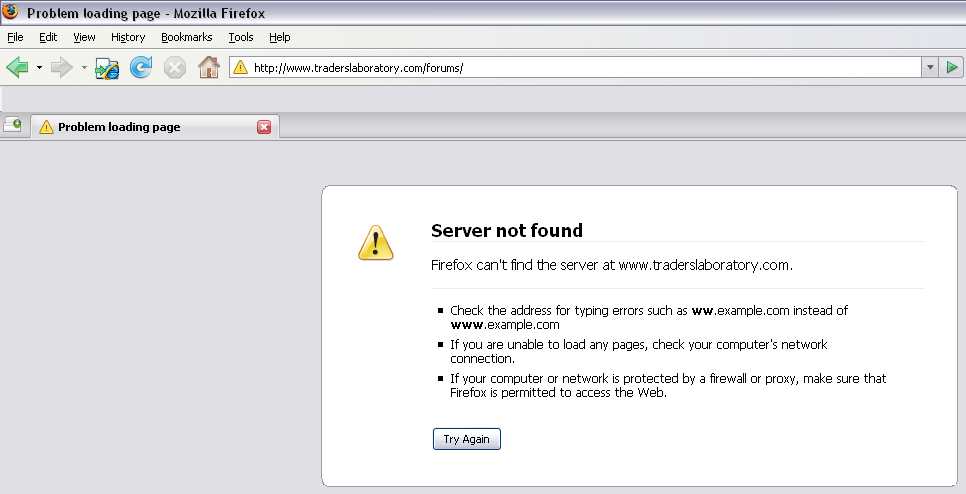
Task: Click the Server not found heading
Action: tap(506, 230)
